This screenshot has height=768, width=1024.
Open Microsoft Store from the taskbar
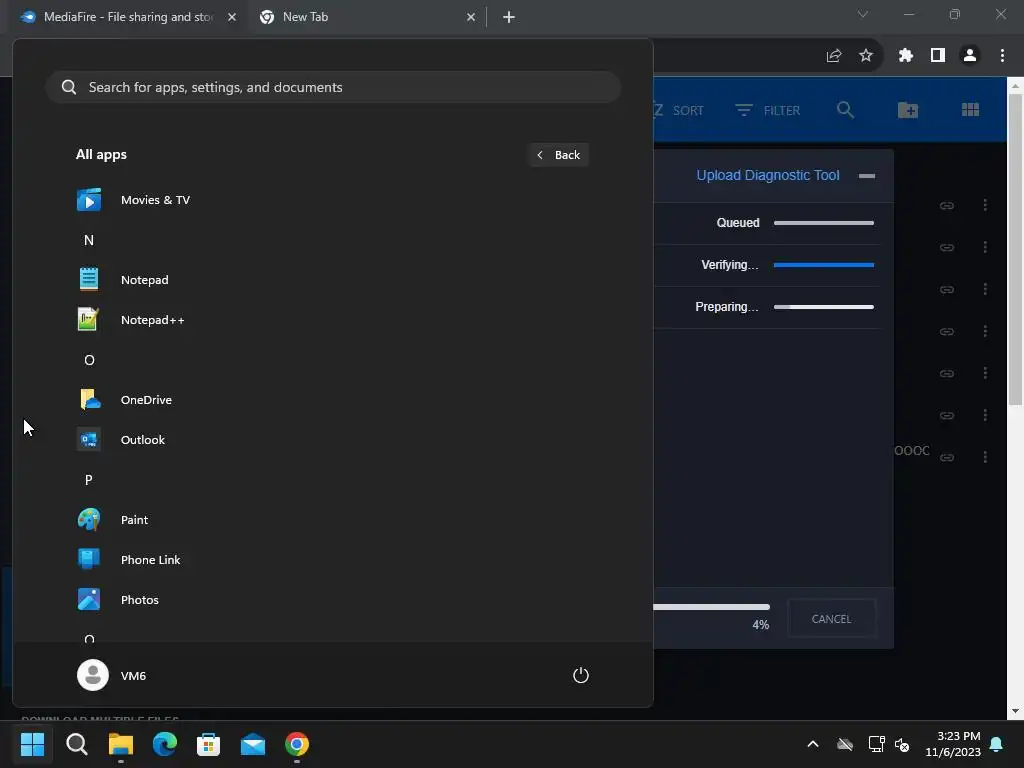coord(208,744)
